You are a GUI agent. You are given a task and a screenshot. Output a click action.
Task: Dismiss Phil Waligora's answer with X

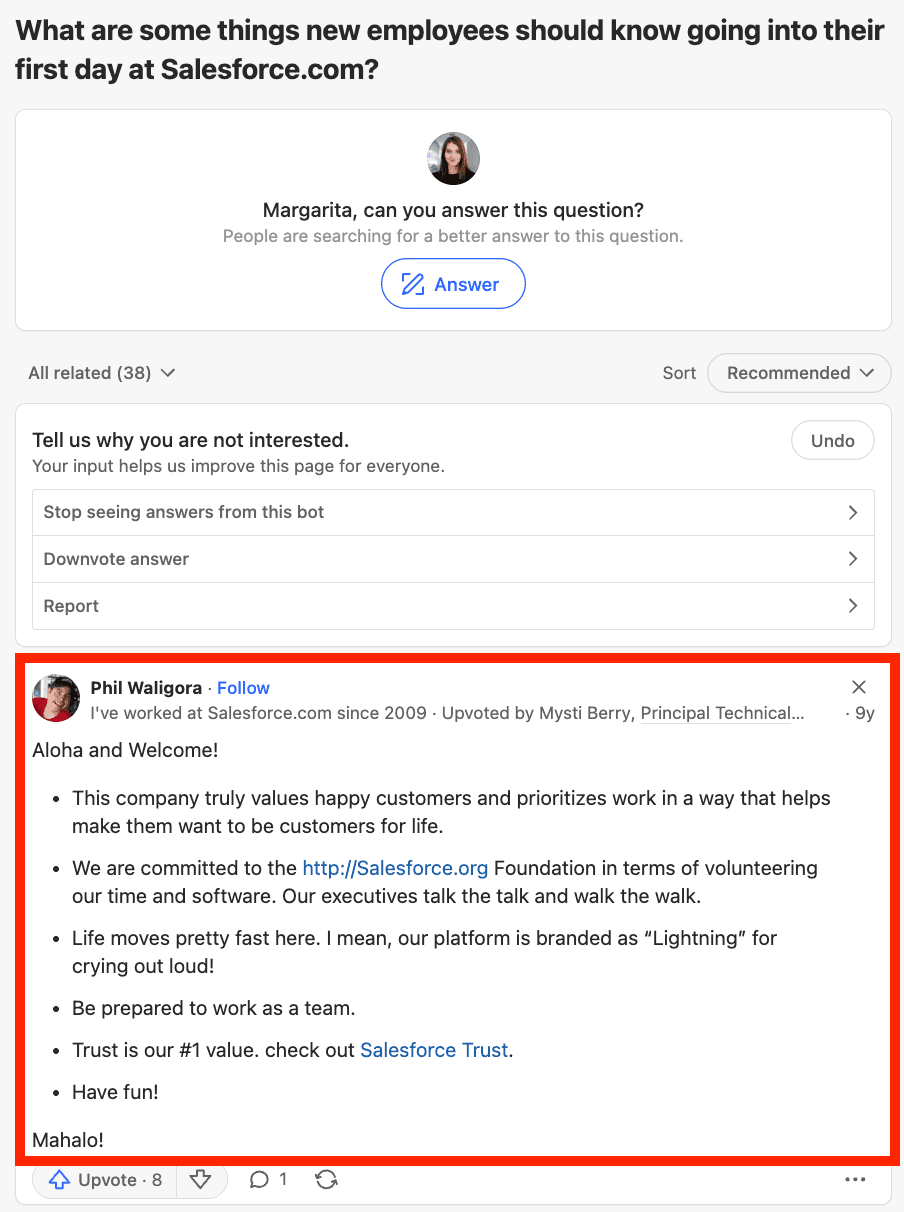[x=859, y=687]
